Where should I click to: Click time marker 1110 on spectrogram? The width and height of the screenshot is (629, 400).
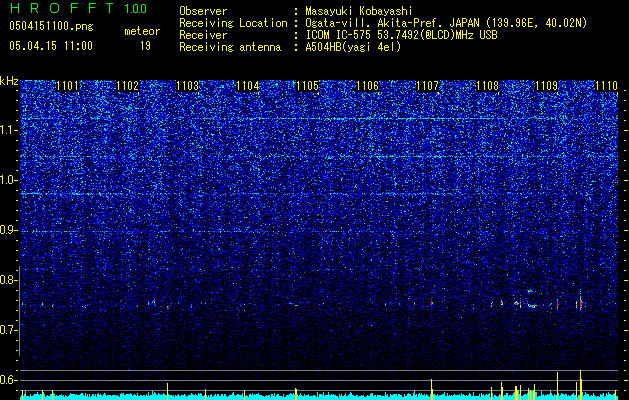tap(607, 86)
